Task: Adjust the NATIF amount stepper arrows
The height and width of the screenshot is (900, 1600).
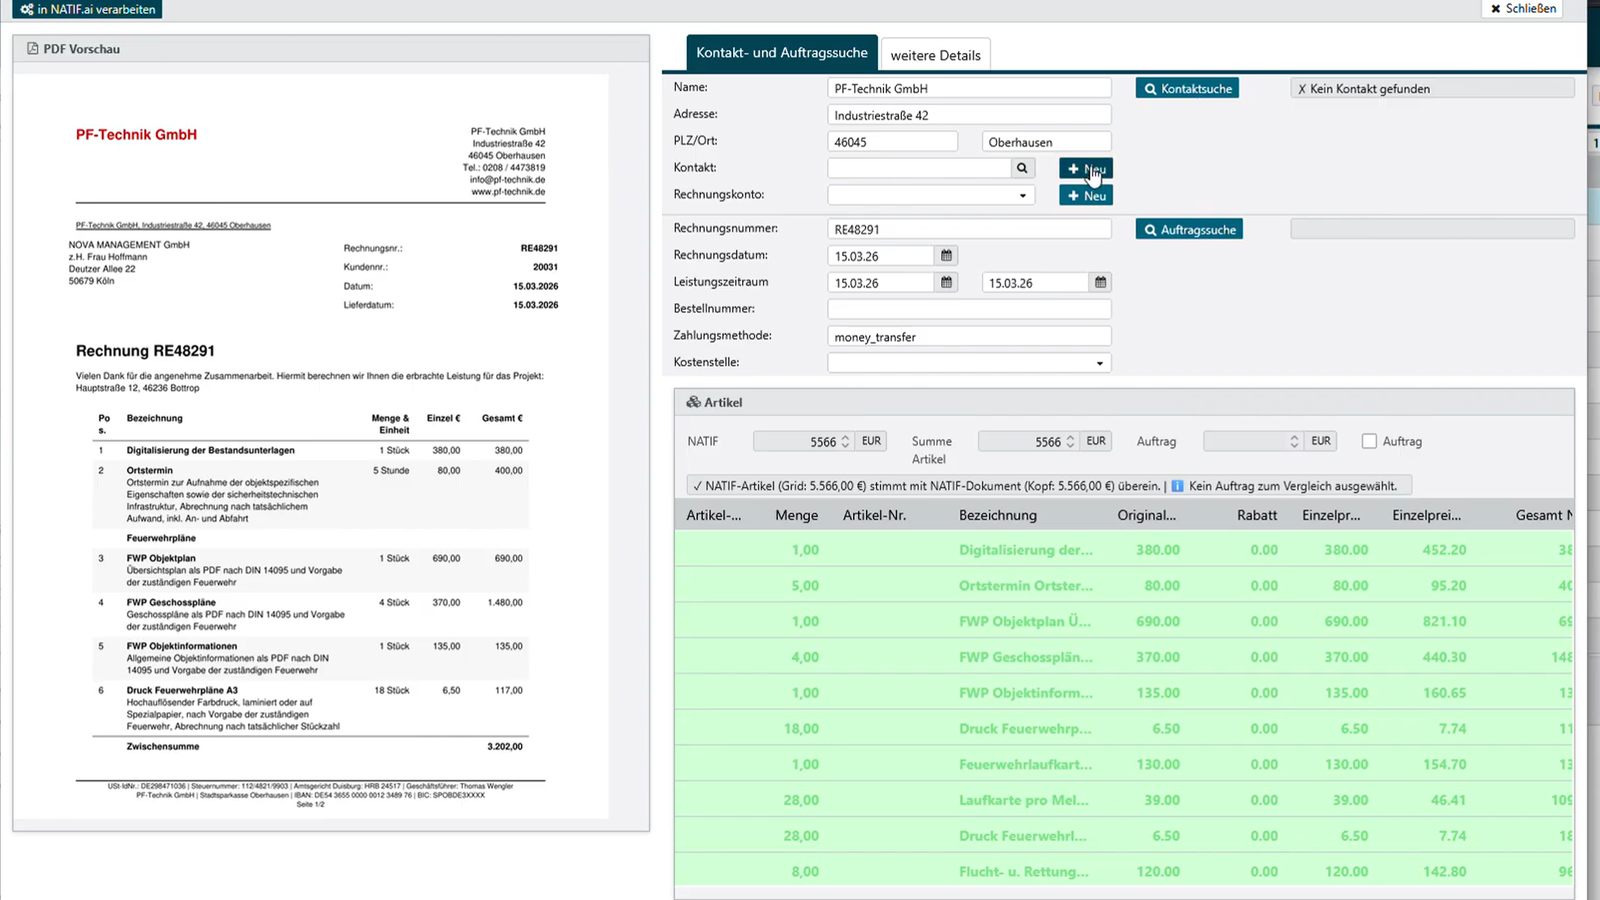Action: tap(845, 441)
